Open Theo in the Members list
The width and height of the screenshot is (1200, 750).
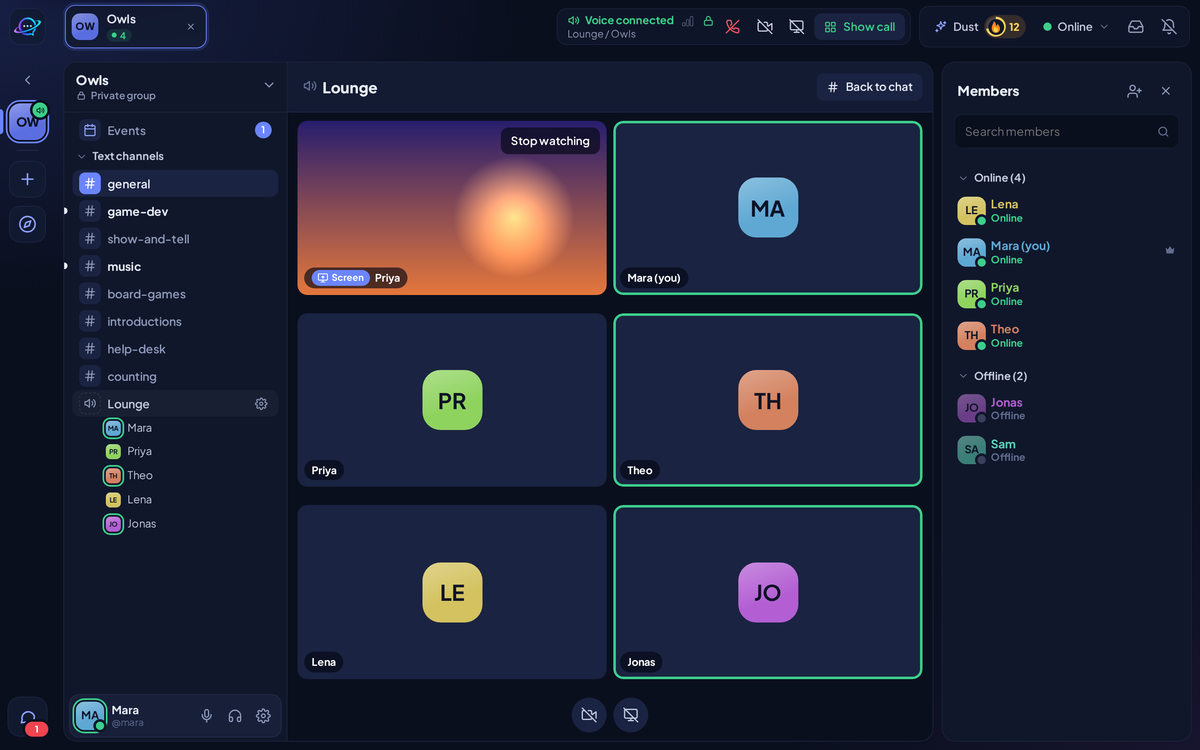(1066, 336)
